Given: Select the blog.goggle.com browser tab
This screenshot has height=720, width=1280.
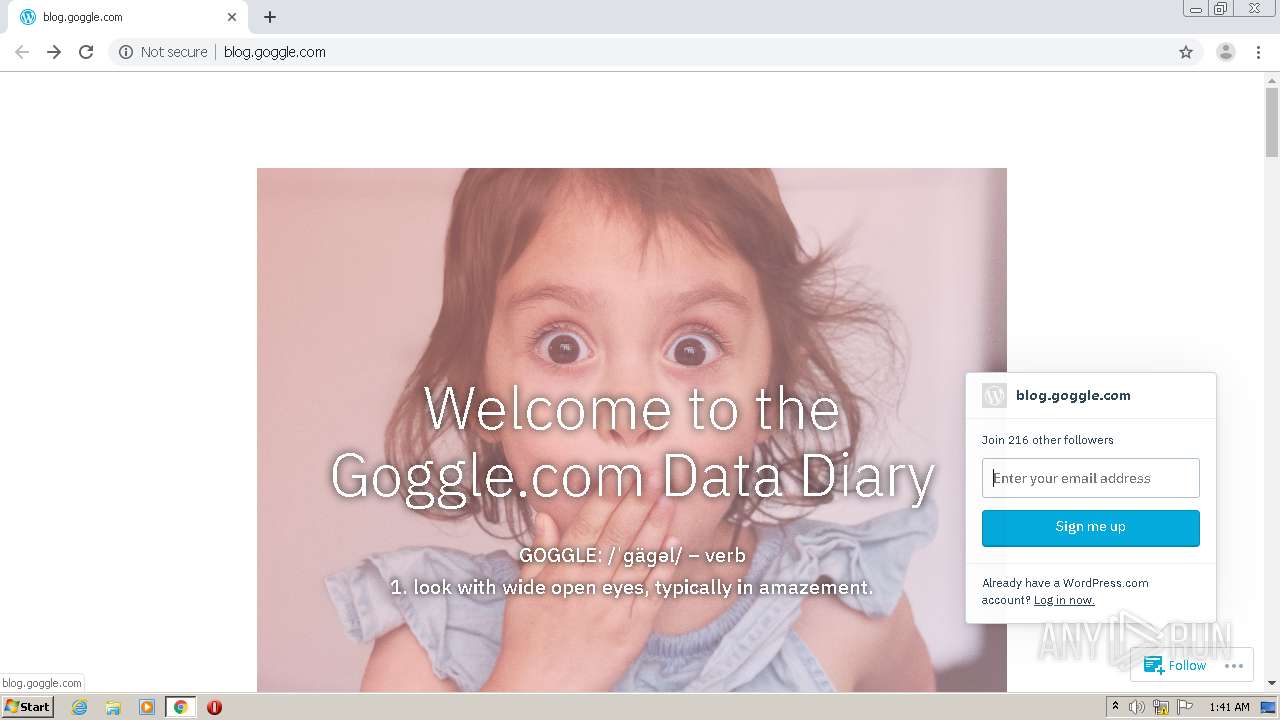Looking at the screenshot, I should point(128,17).
